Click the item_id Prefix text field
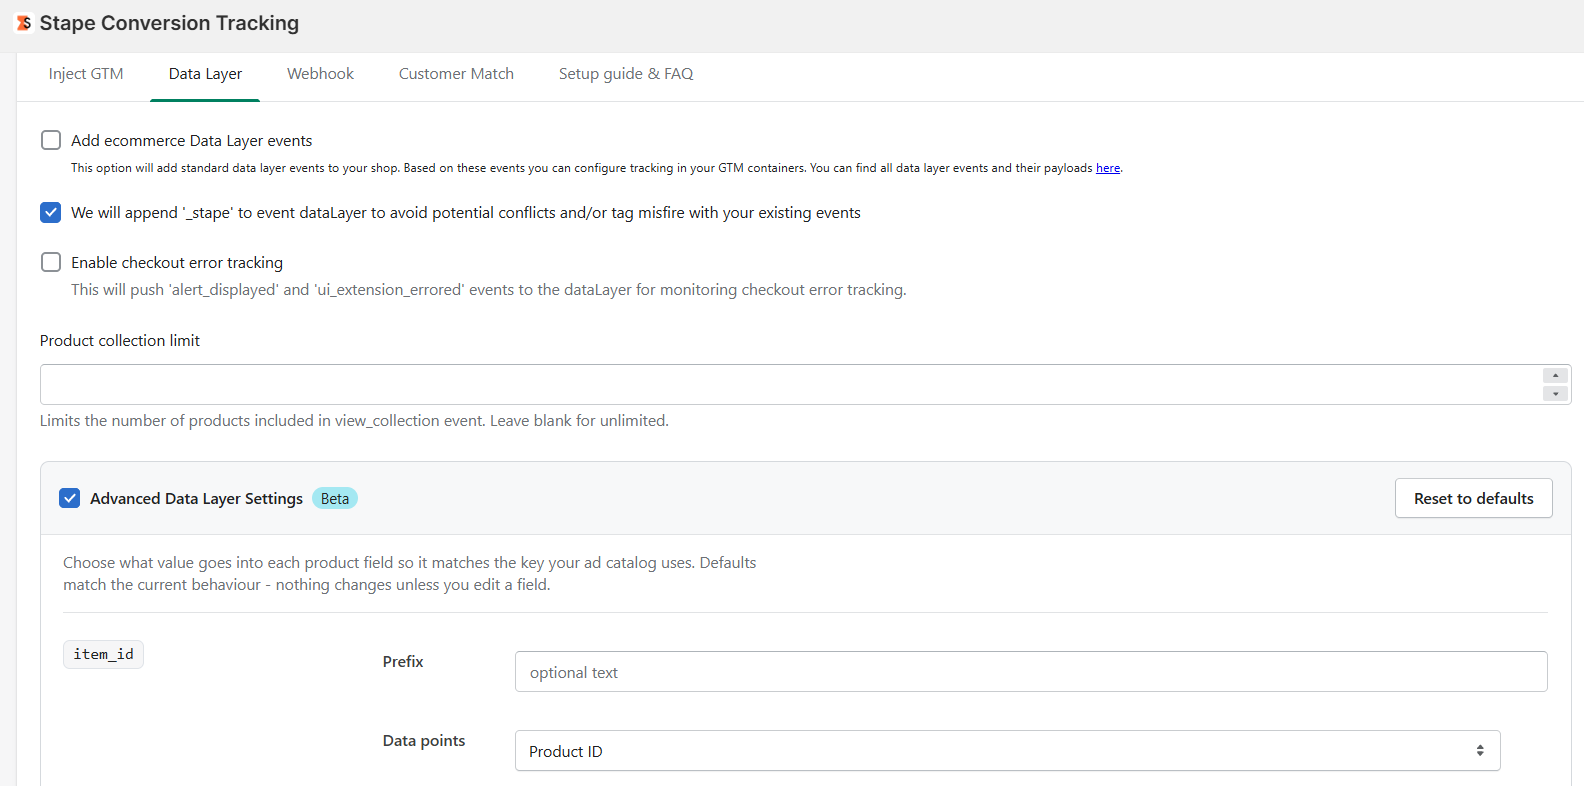This screenshot has height=786, width=1584. pyautogui.click(x=1031, y=672)
